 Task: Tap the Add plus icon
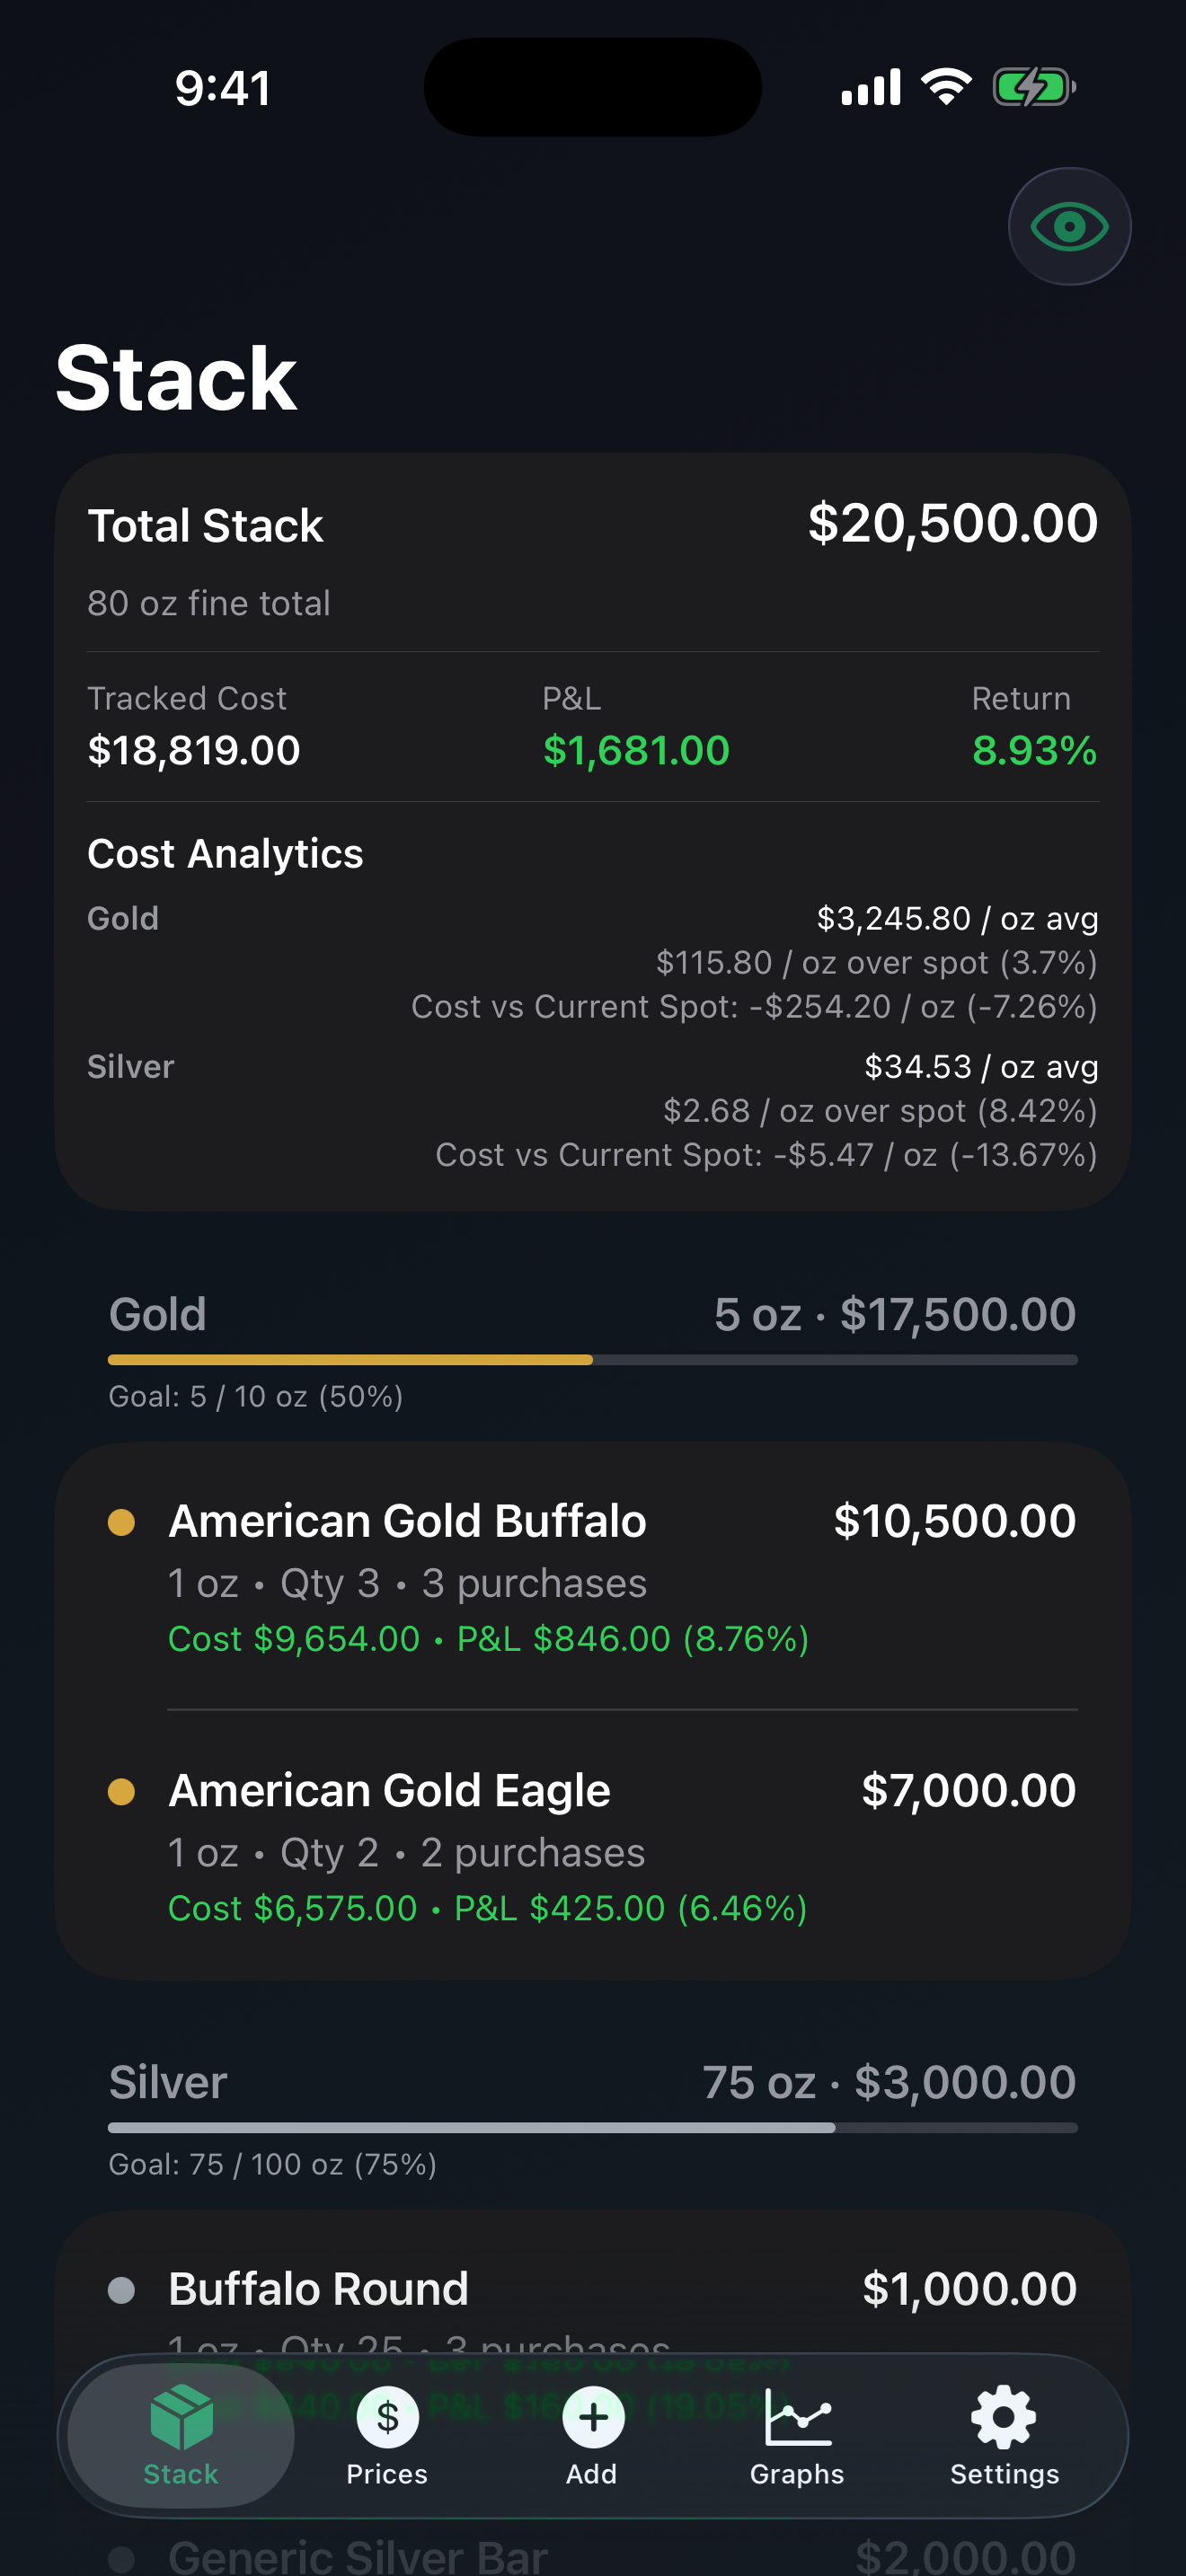593,2417
